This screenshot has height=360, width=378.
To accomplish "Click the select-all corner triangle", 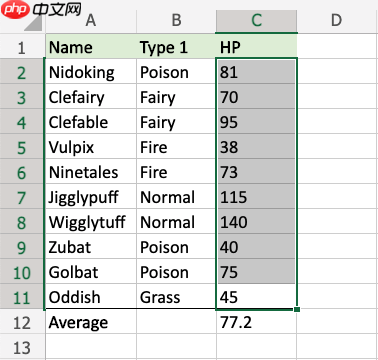I will coord(33,23).
